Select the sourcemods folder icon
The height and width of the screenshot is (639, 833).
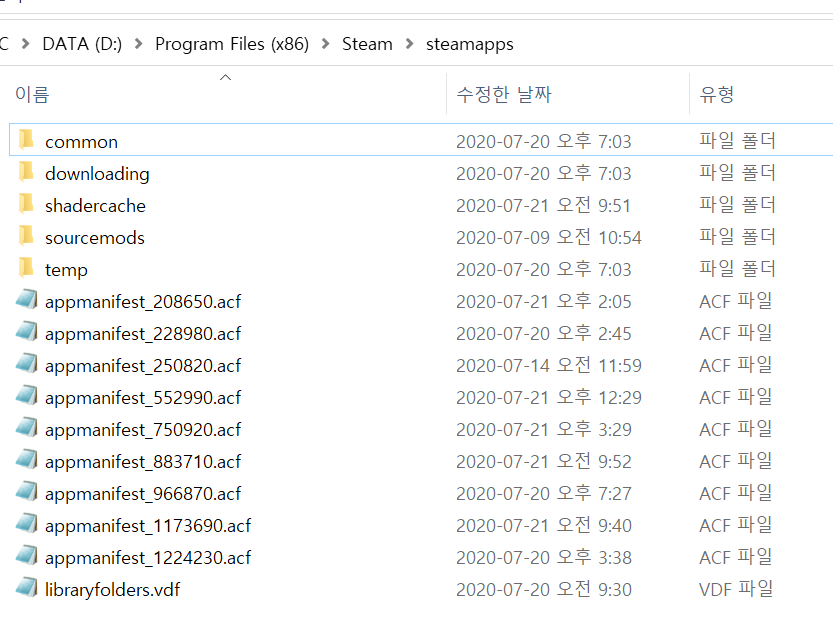point(26,235)
